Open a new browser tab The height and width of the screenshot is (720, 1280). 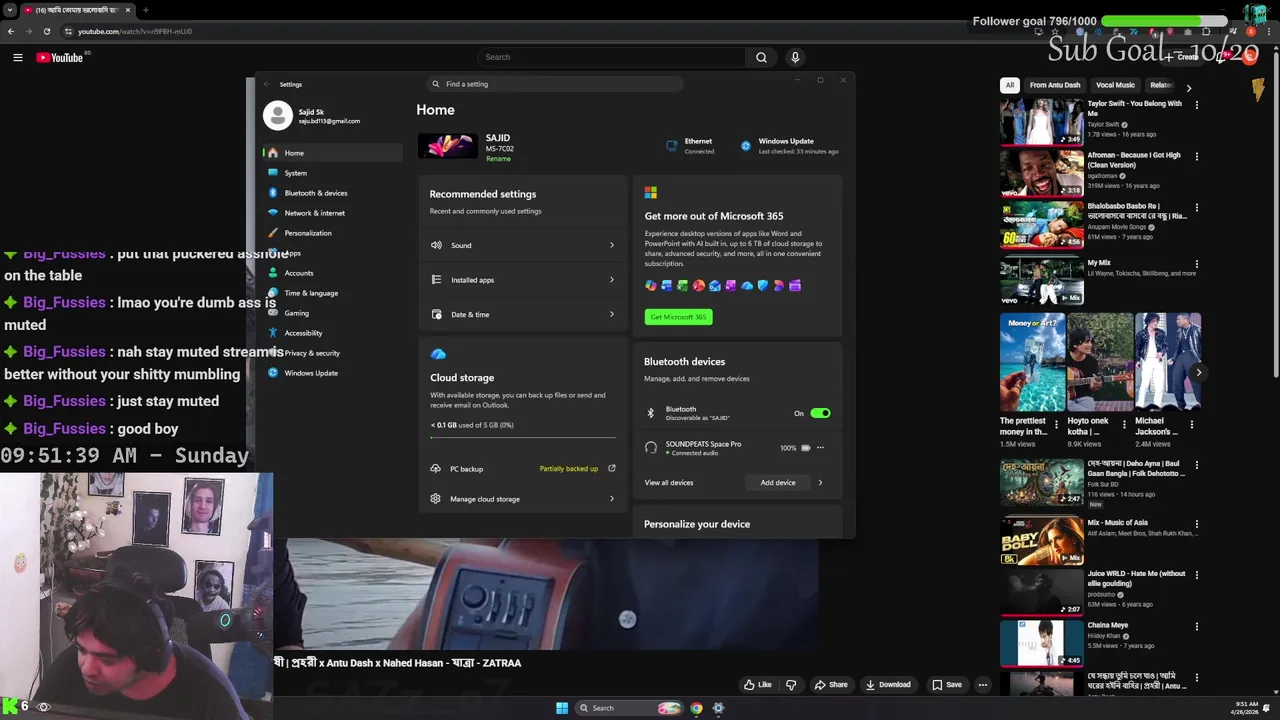tap(146, 10)
